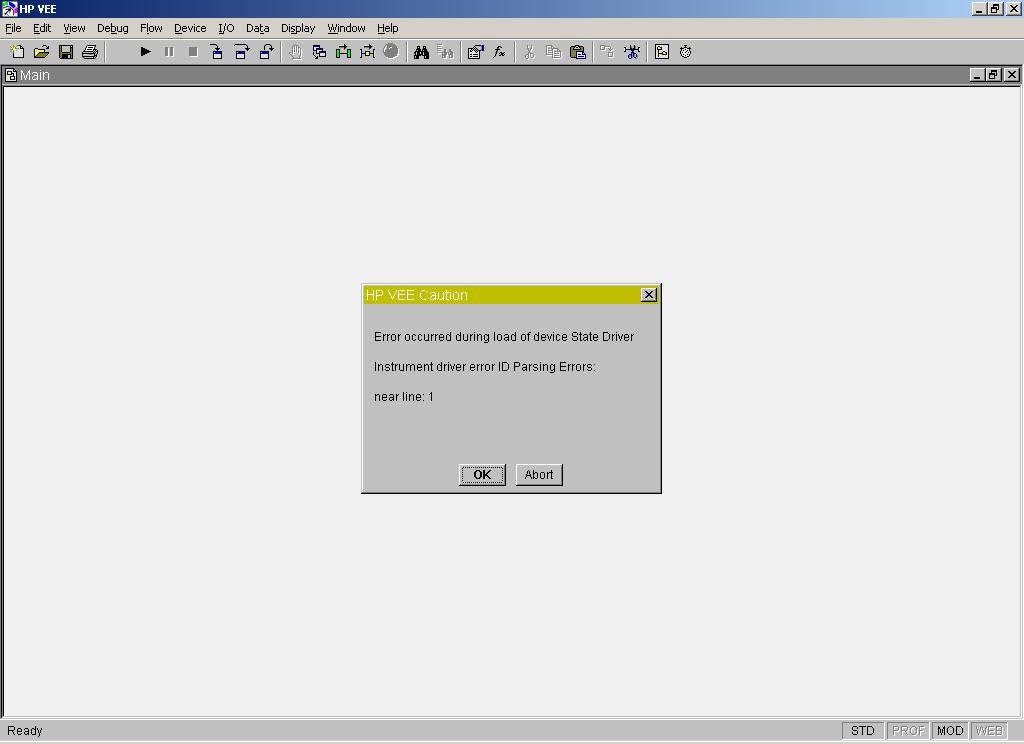Click the Find binoculars icon
The width and height of the screenshot is (1024, 744).
click(421, 52)
